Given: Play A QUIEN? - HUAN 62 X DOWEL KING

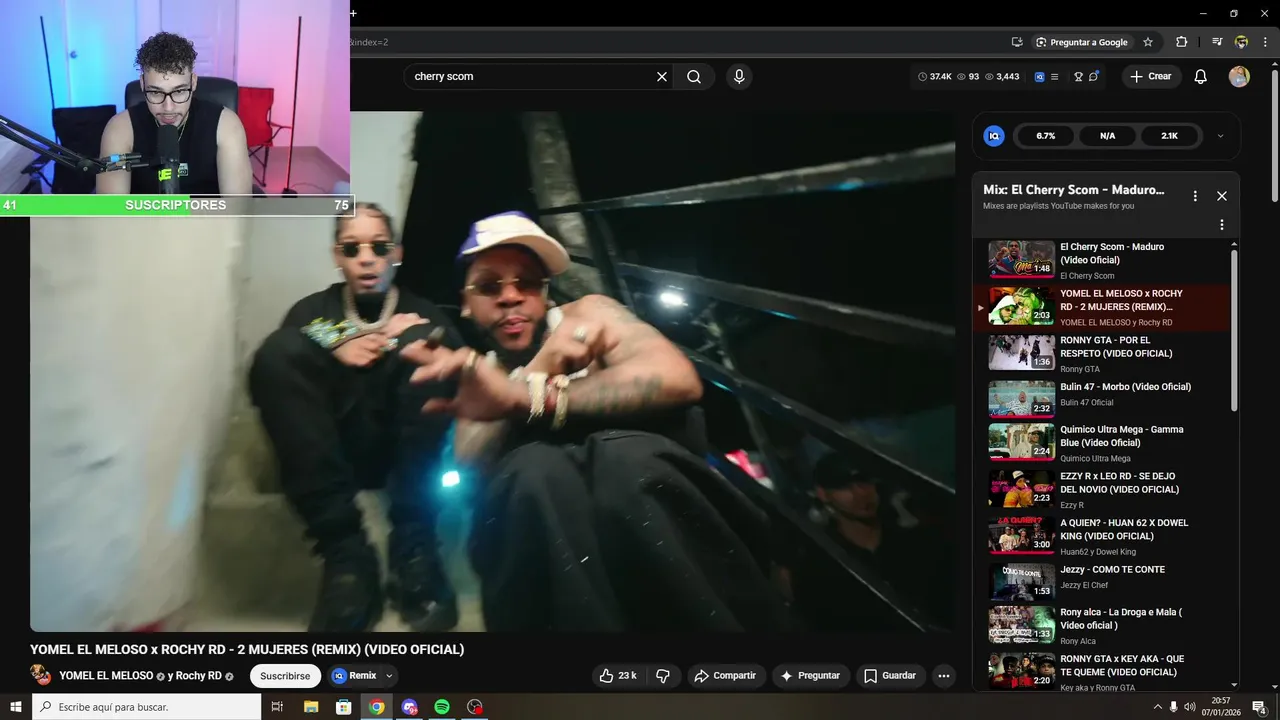Looking at the screenshot, I should pos(1105,537).
